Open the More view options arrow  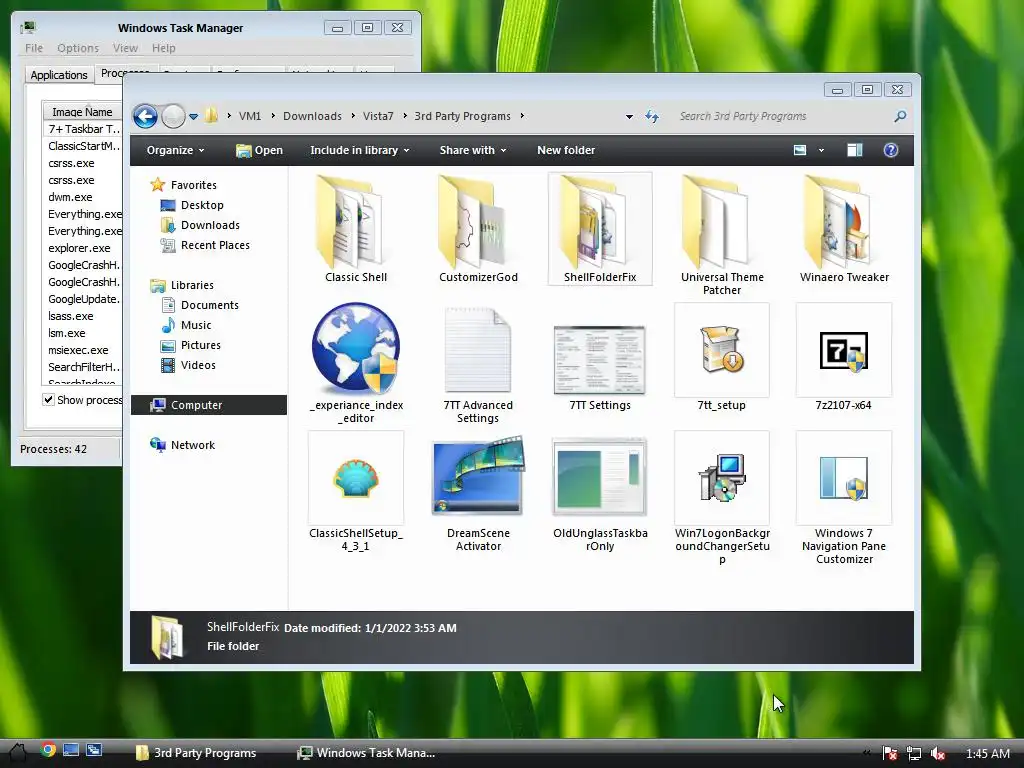(x=821, y=151)
